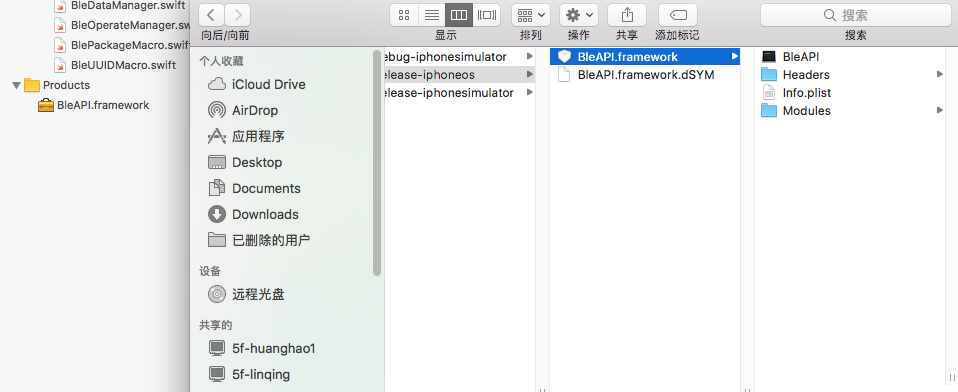Expand arrow beside selected BleAPI.framework
This screenshot has height=392, width=958.
coord(734,57)
